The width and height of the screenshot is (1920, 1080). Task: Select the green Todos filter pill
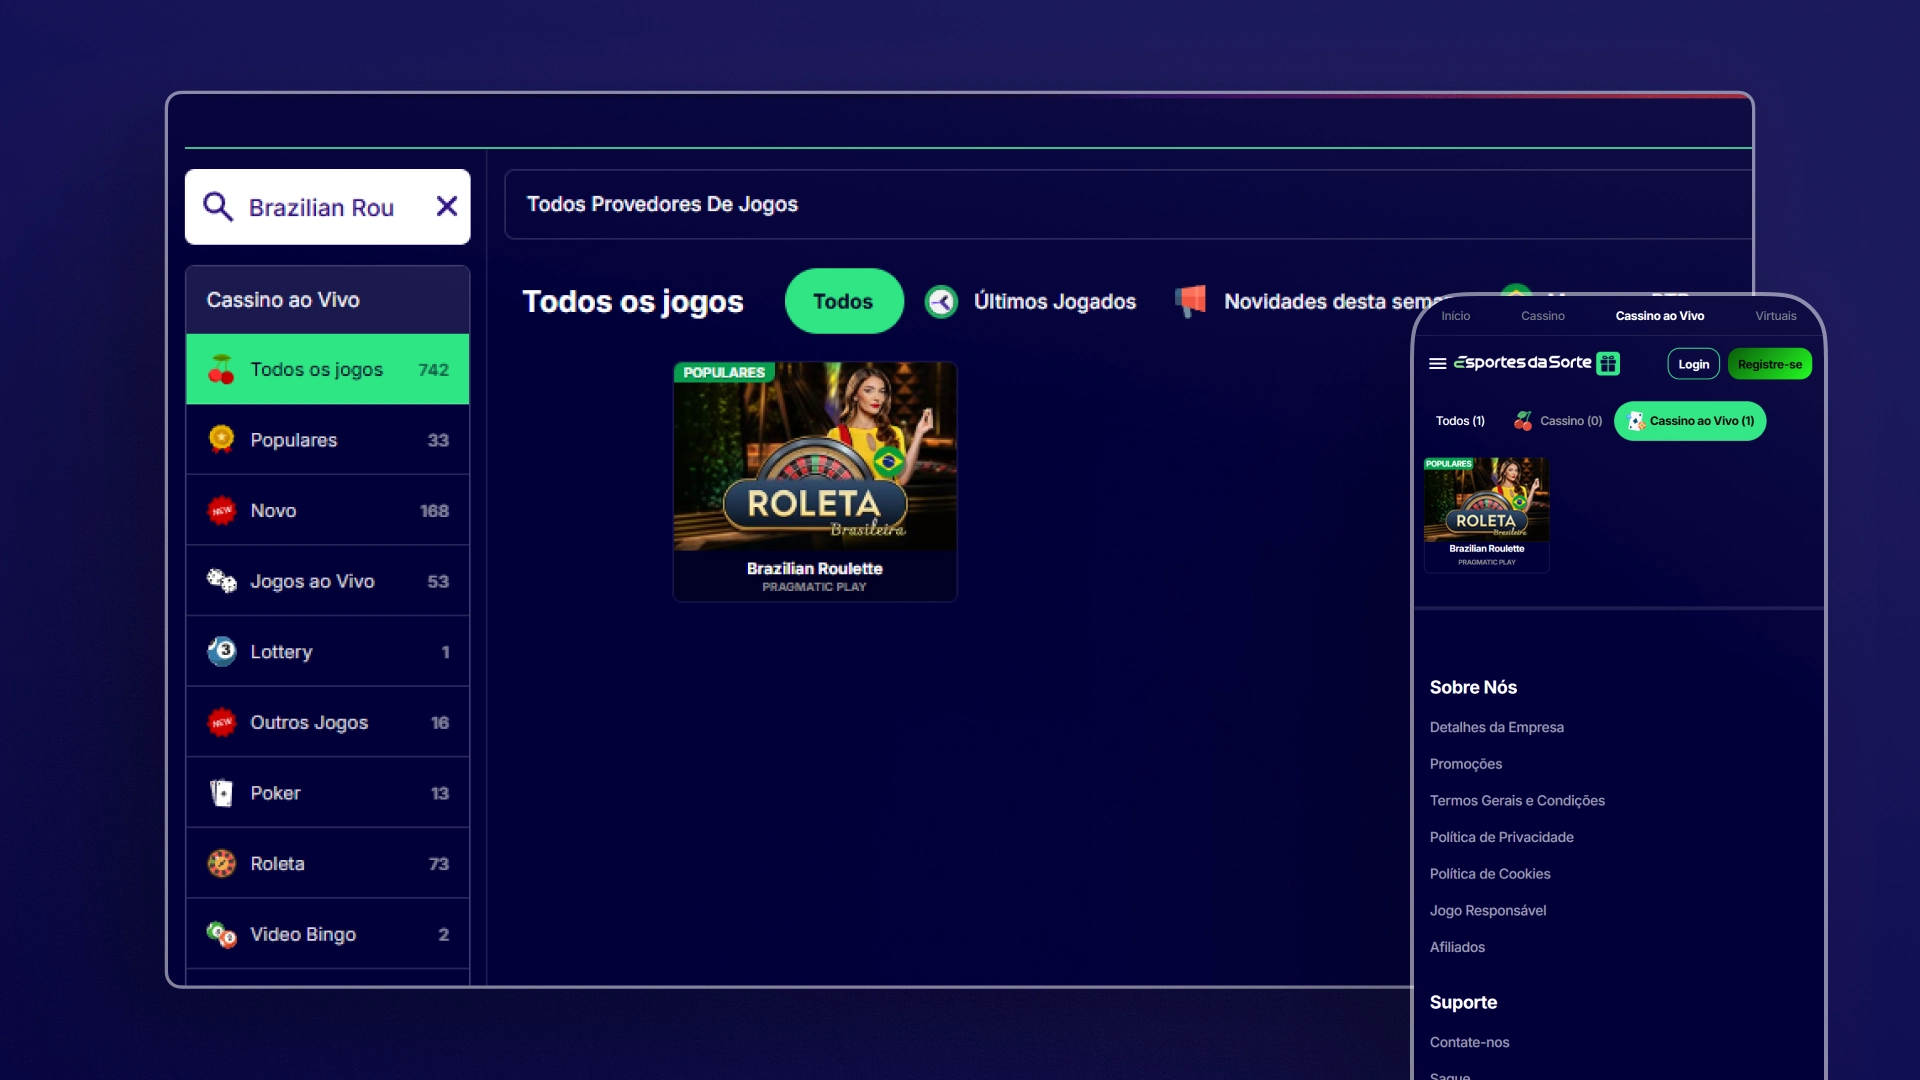click(x=844, y=301)
